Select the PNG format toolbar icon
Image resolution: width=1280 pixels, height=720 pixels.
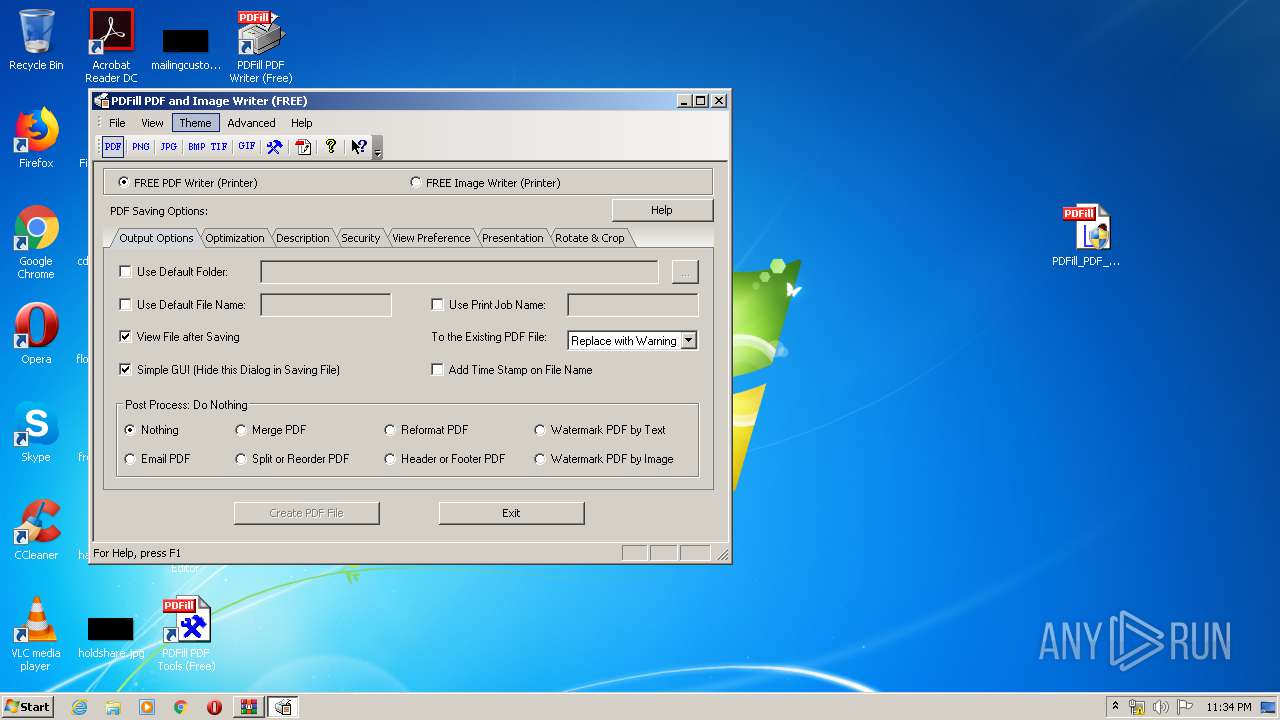click(x=141, y=147)
